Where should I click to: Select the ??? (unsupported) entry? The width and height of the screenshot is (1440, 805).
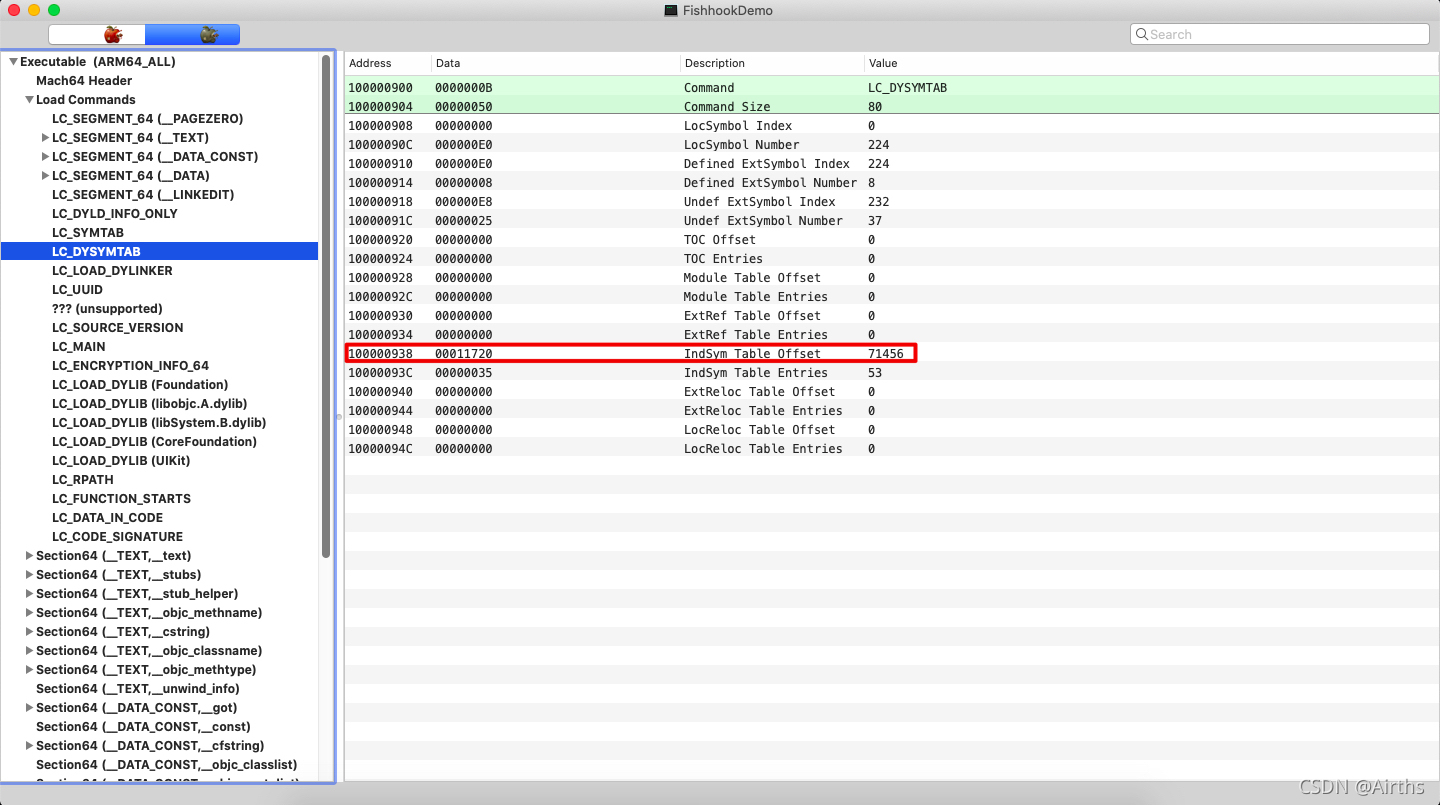click(107, 309)
